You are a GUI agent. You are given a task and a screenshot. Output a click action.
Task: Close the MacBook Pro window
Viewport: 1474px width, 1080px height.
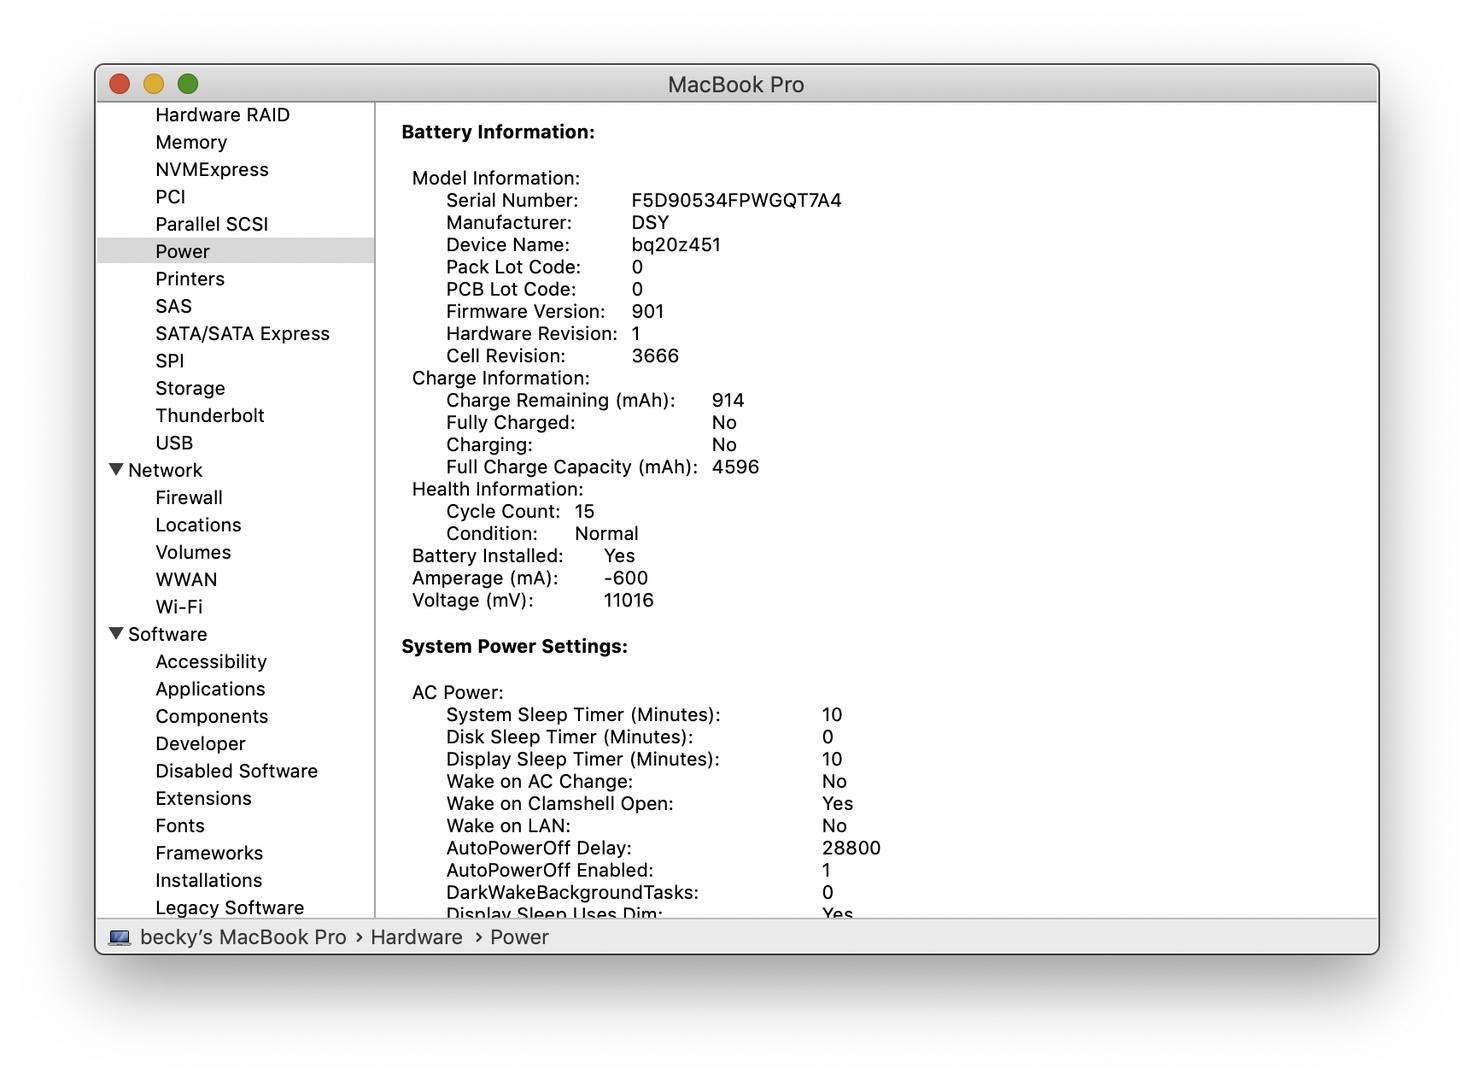point(120,84)
